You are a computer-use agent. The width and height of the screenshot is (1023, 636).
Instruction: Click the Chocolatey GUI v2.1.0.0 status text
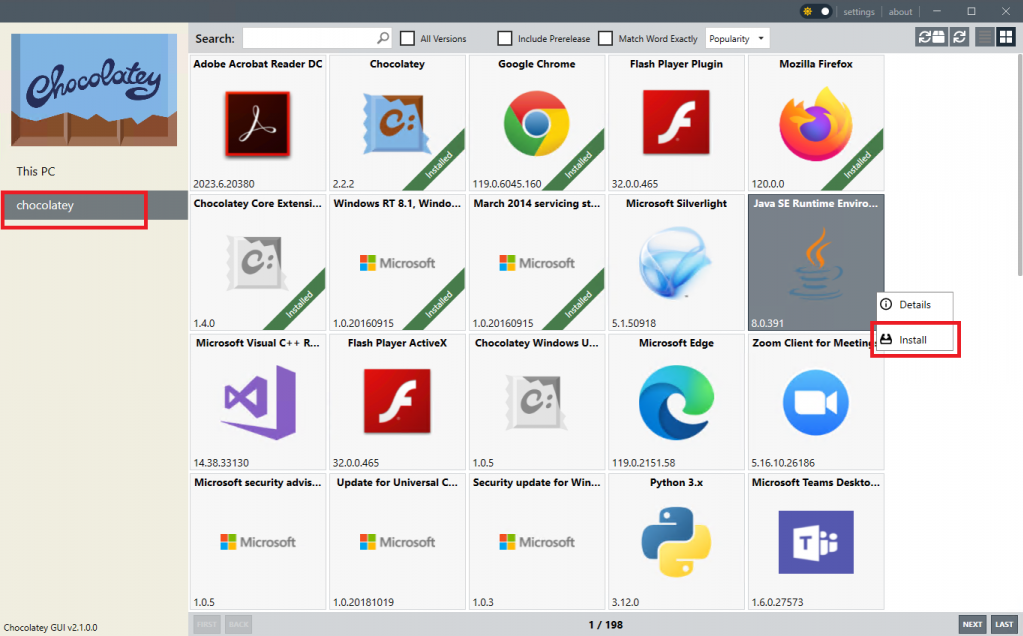click(50, 628)
